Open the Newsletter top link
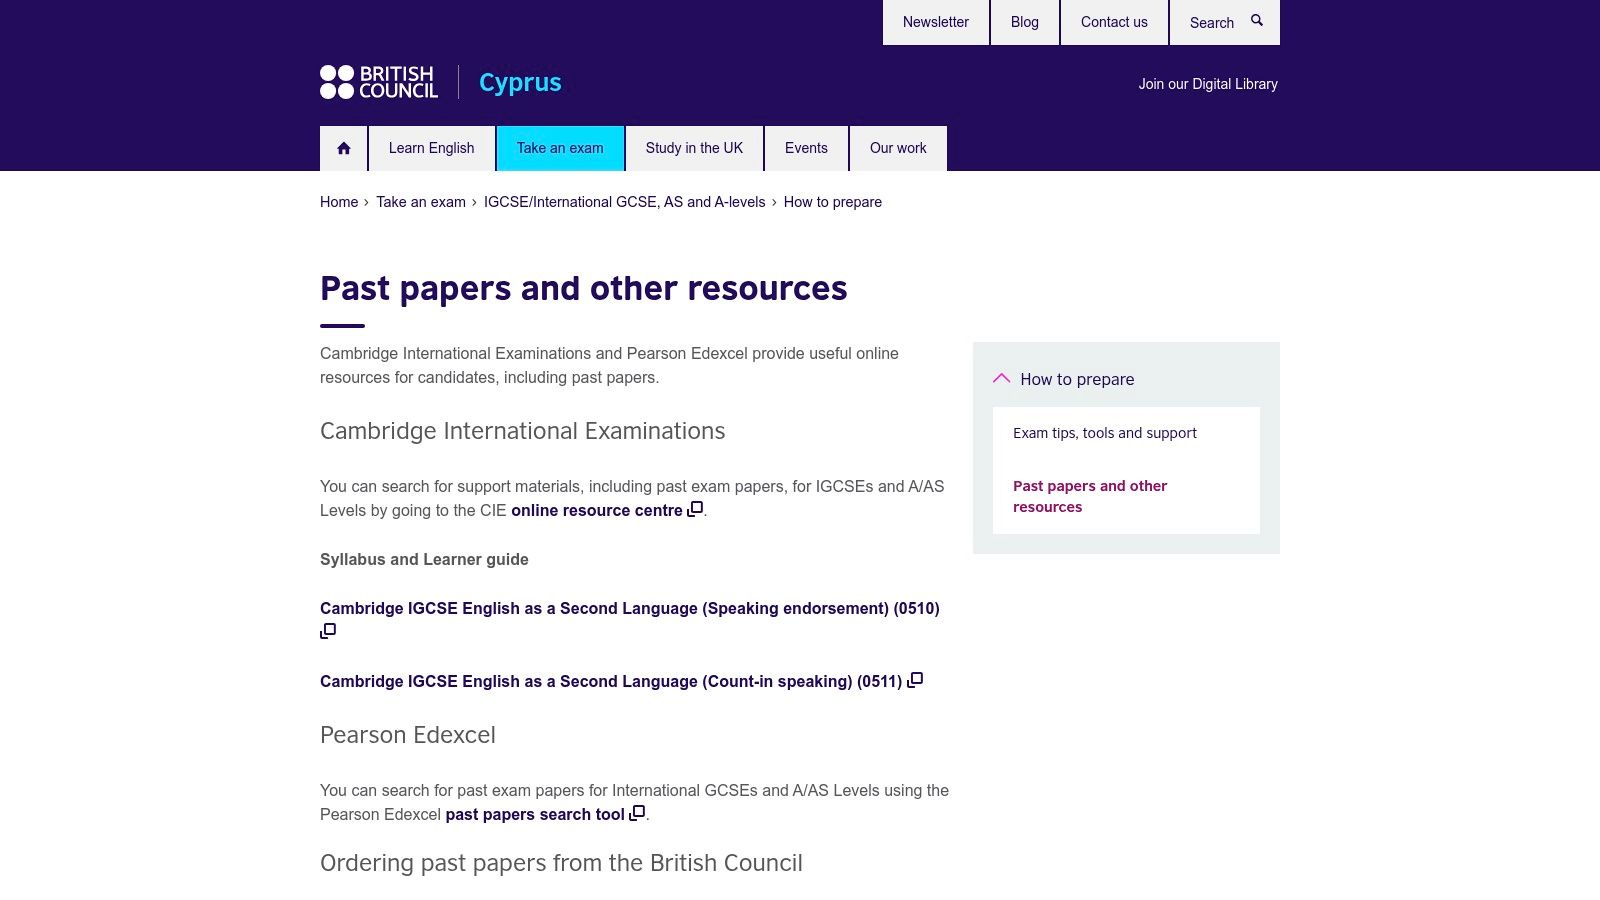Screen dimensions: 1600x900 click(936, 22)
